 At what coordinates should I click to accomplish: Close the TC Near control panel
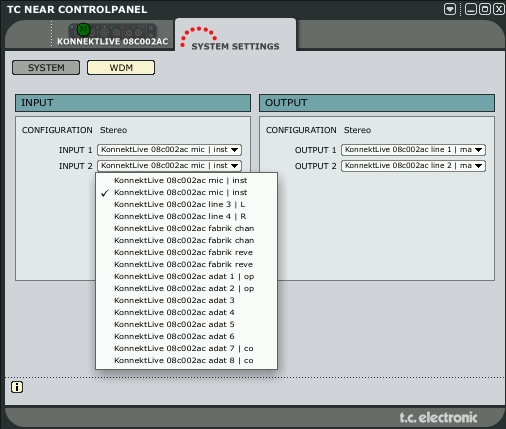tap(499, 9)
